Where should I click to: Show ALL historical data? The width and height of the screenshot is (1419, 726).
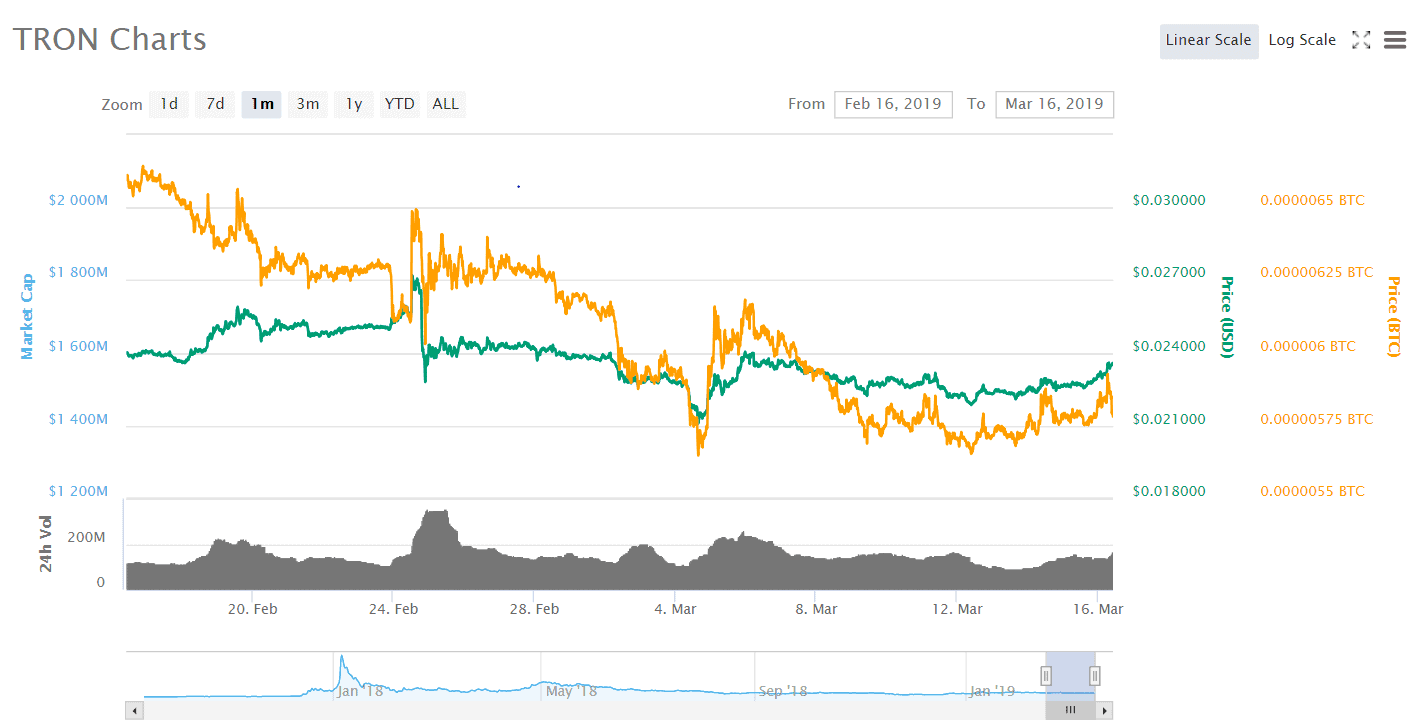(x=446, y=104)
